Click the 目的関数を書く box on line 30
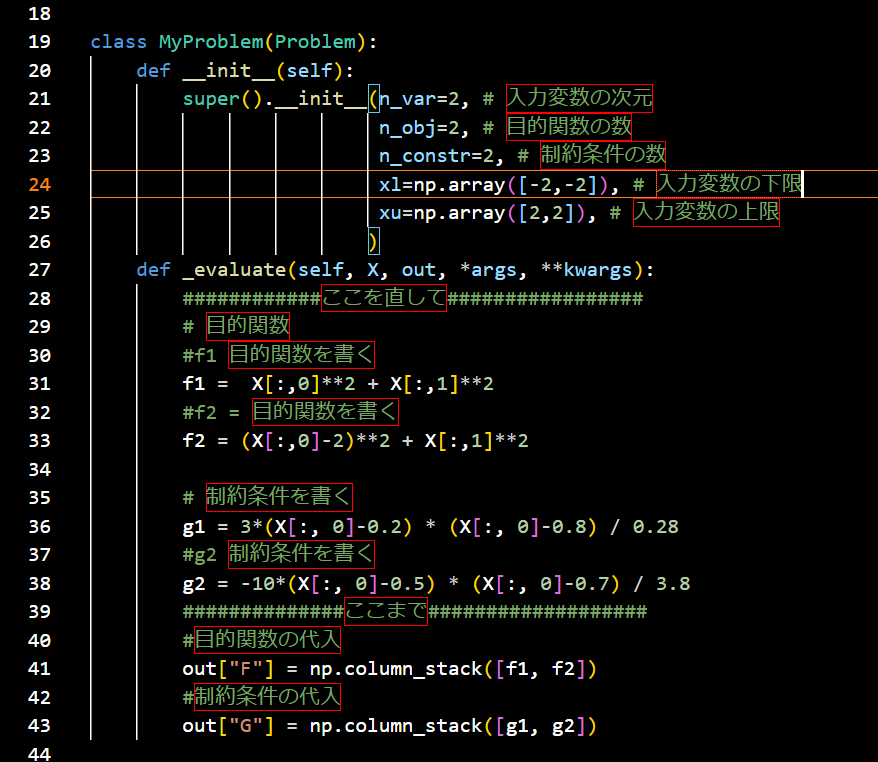Image resolution: width=878 pixels, height=762 pixels. (302, 355)
